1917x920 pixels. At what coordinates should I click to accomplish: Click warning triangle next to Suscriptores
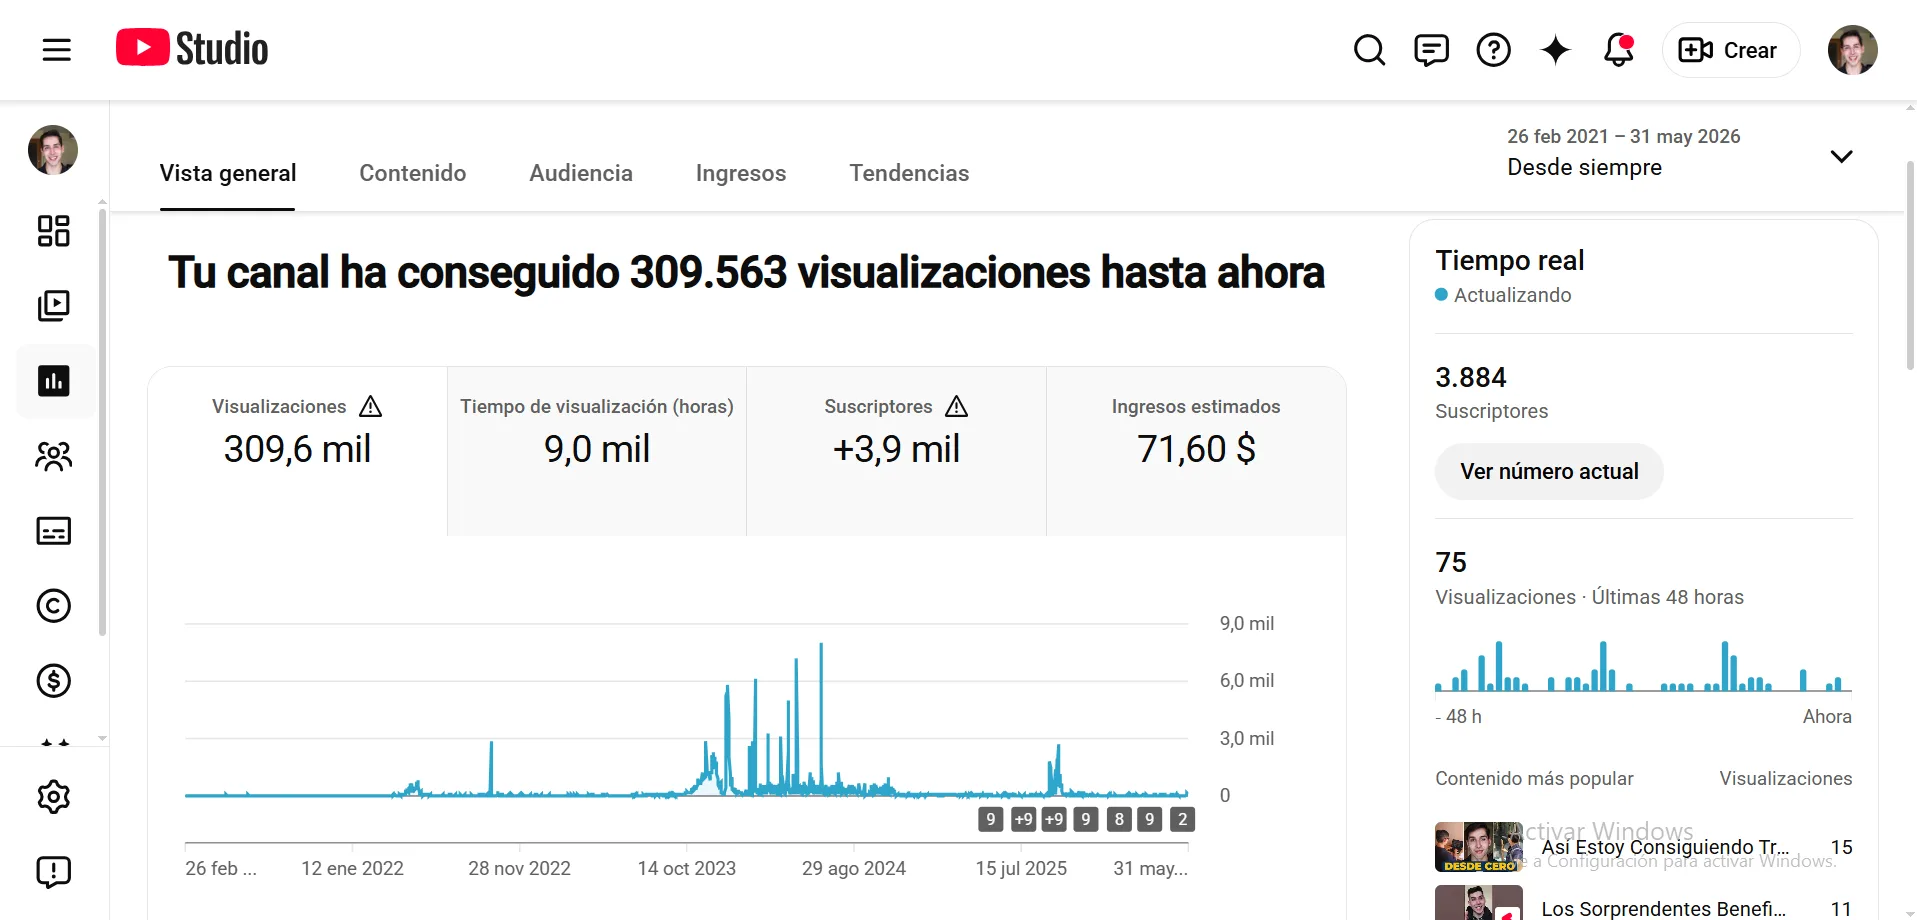pos(957,406)
